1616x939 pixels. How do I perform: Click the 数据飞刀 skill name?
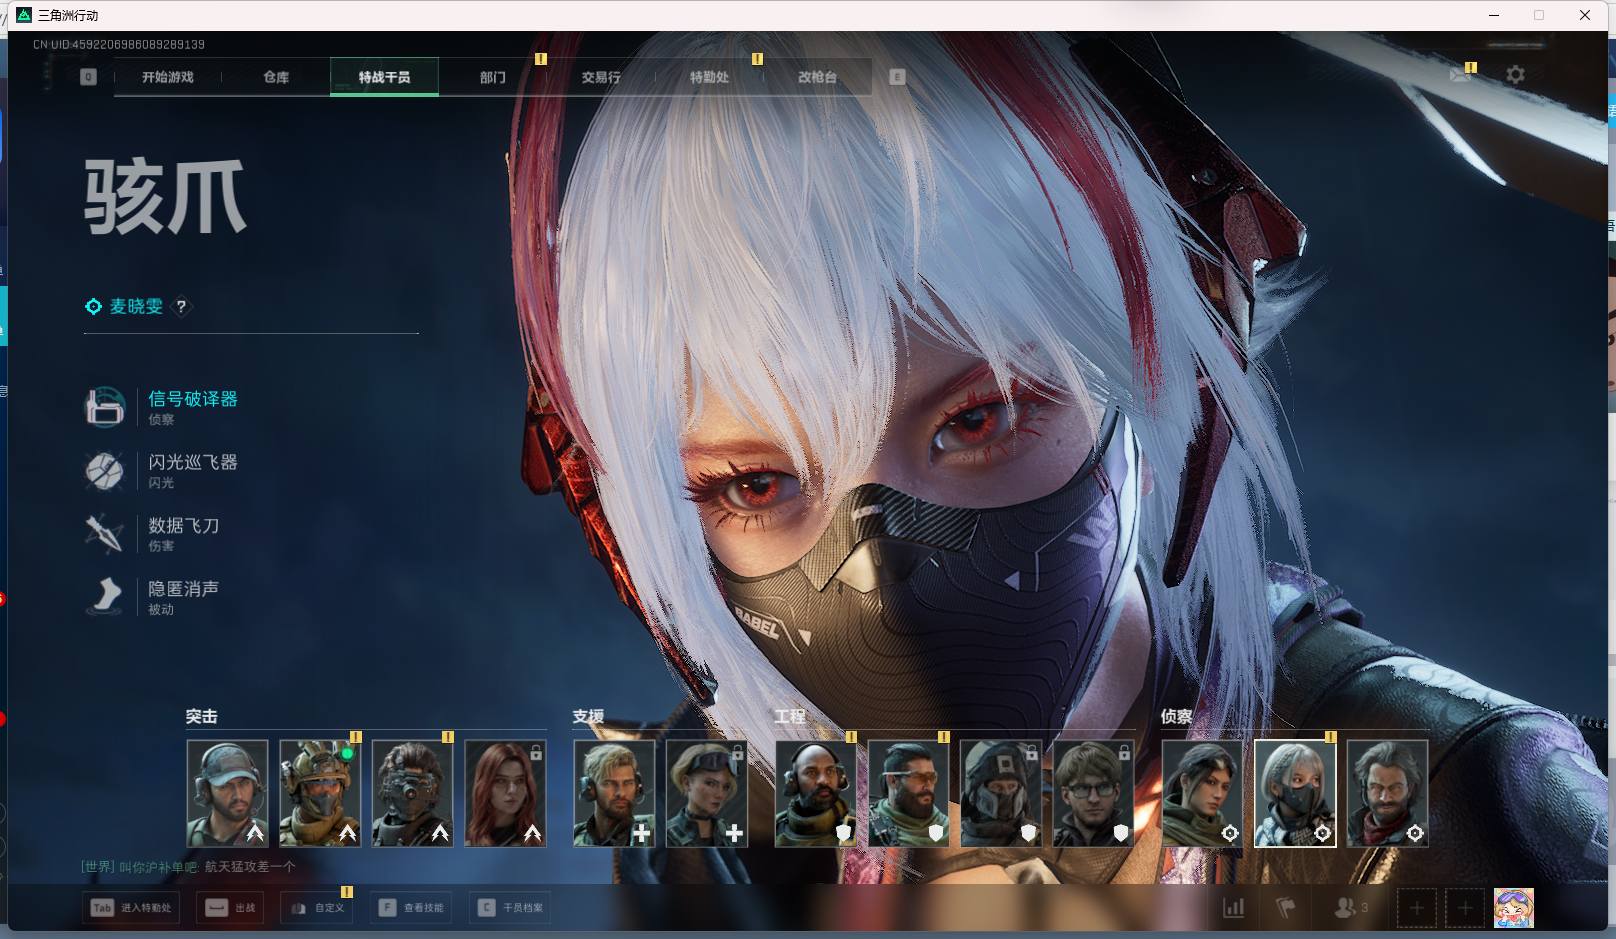pos(184,525)
